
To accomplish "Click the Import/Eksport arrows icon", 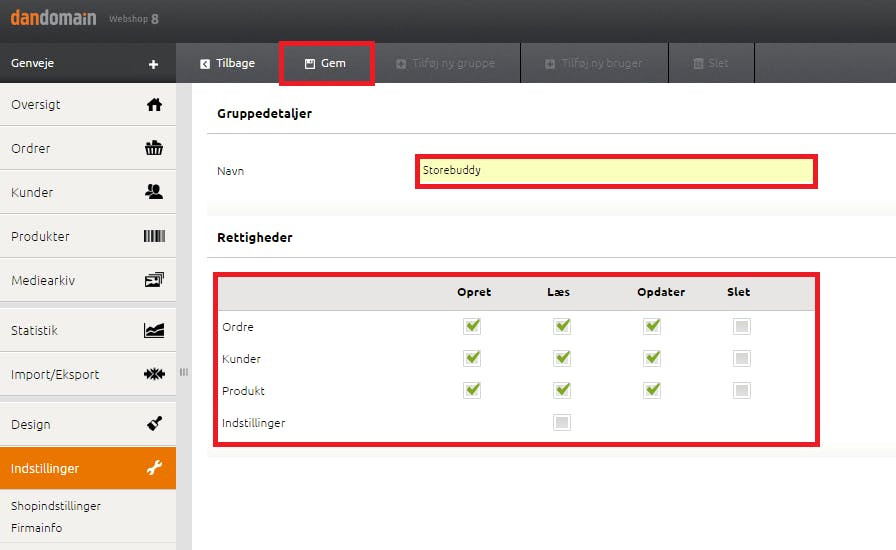I will [154, 374].
